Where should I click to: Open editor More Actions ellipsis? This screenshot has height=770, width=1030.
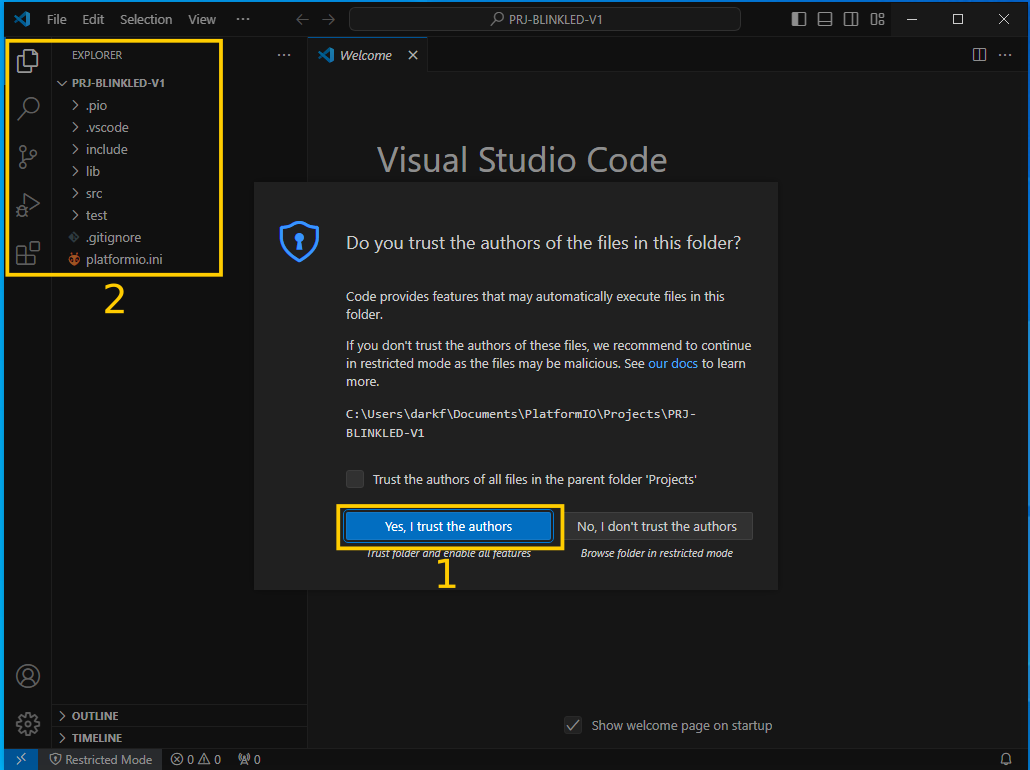[x=1005, y=55]
